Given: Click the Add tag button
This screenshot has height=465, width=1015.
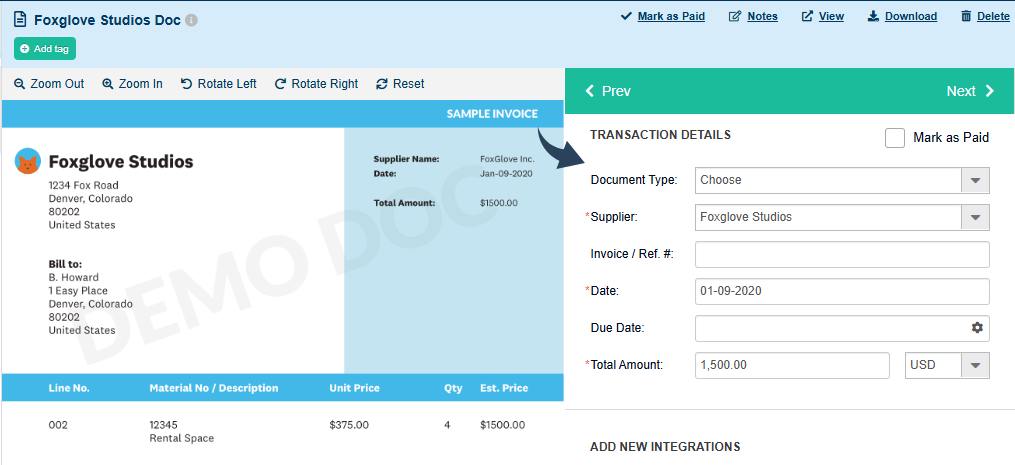Looking at the screenshot, I should pos(45,48).
